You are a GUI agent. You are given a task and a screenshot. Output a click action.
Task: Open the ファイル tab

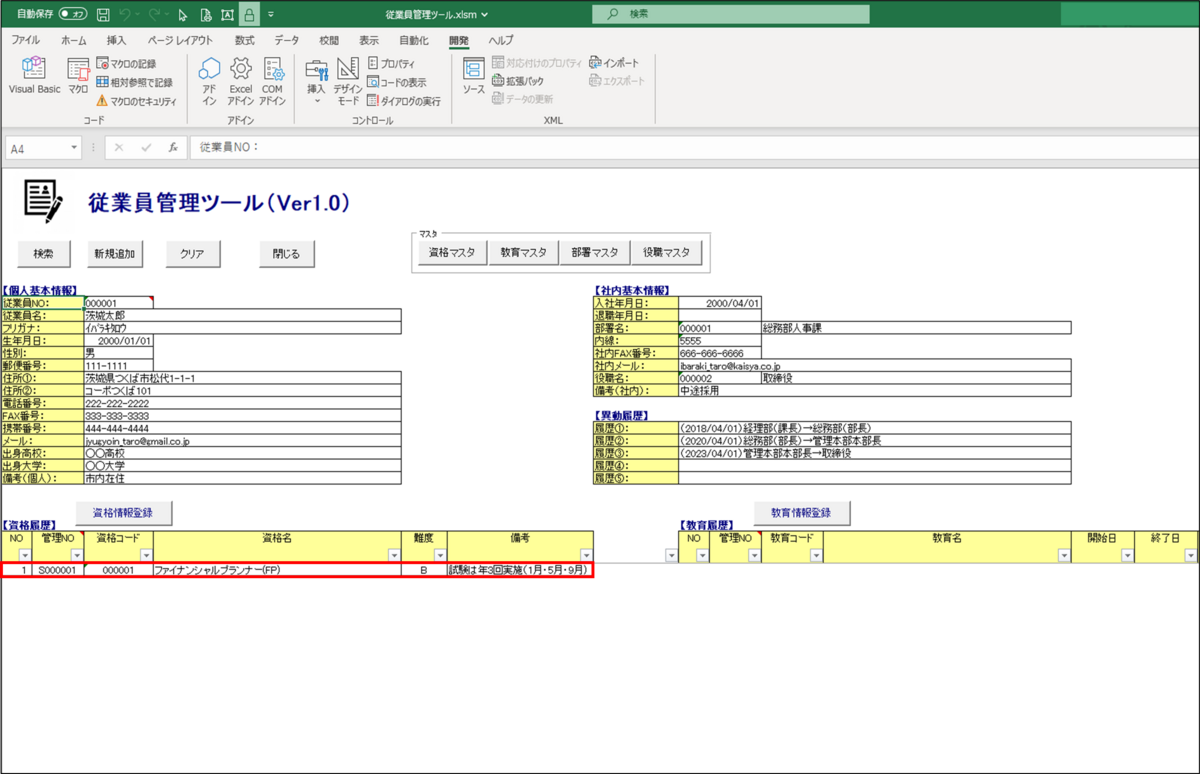point(25,40)
